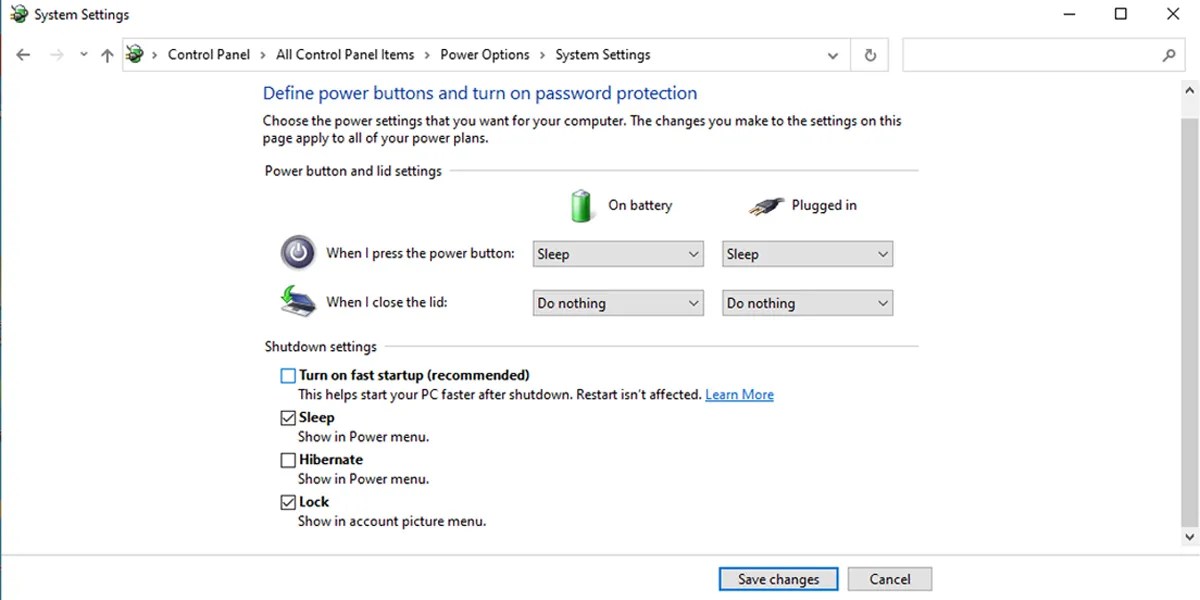
Task: Click the search magnifier icon
Action: pyautogui.click(x=1168, y=55)
